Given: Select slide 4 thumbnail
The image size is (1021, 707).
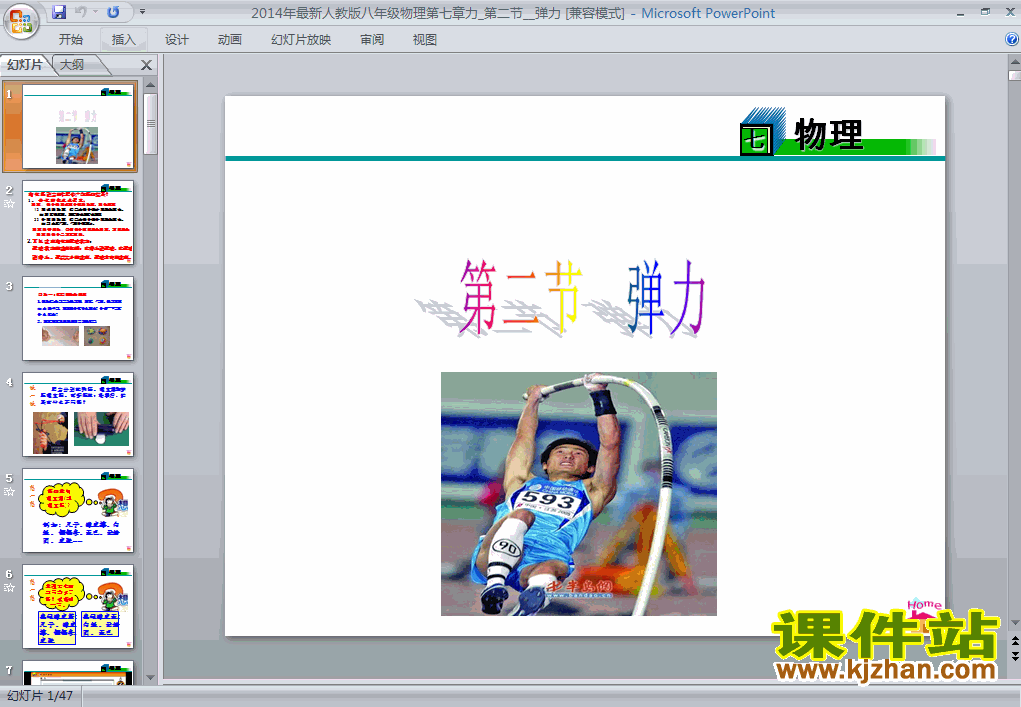Looking at the screenshot, I should [x=77, y=415].
